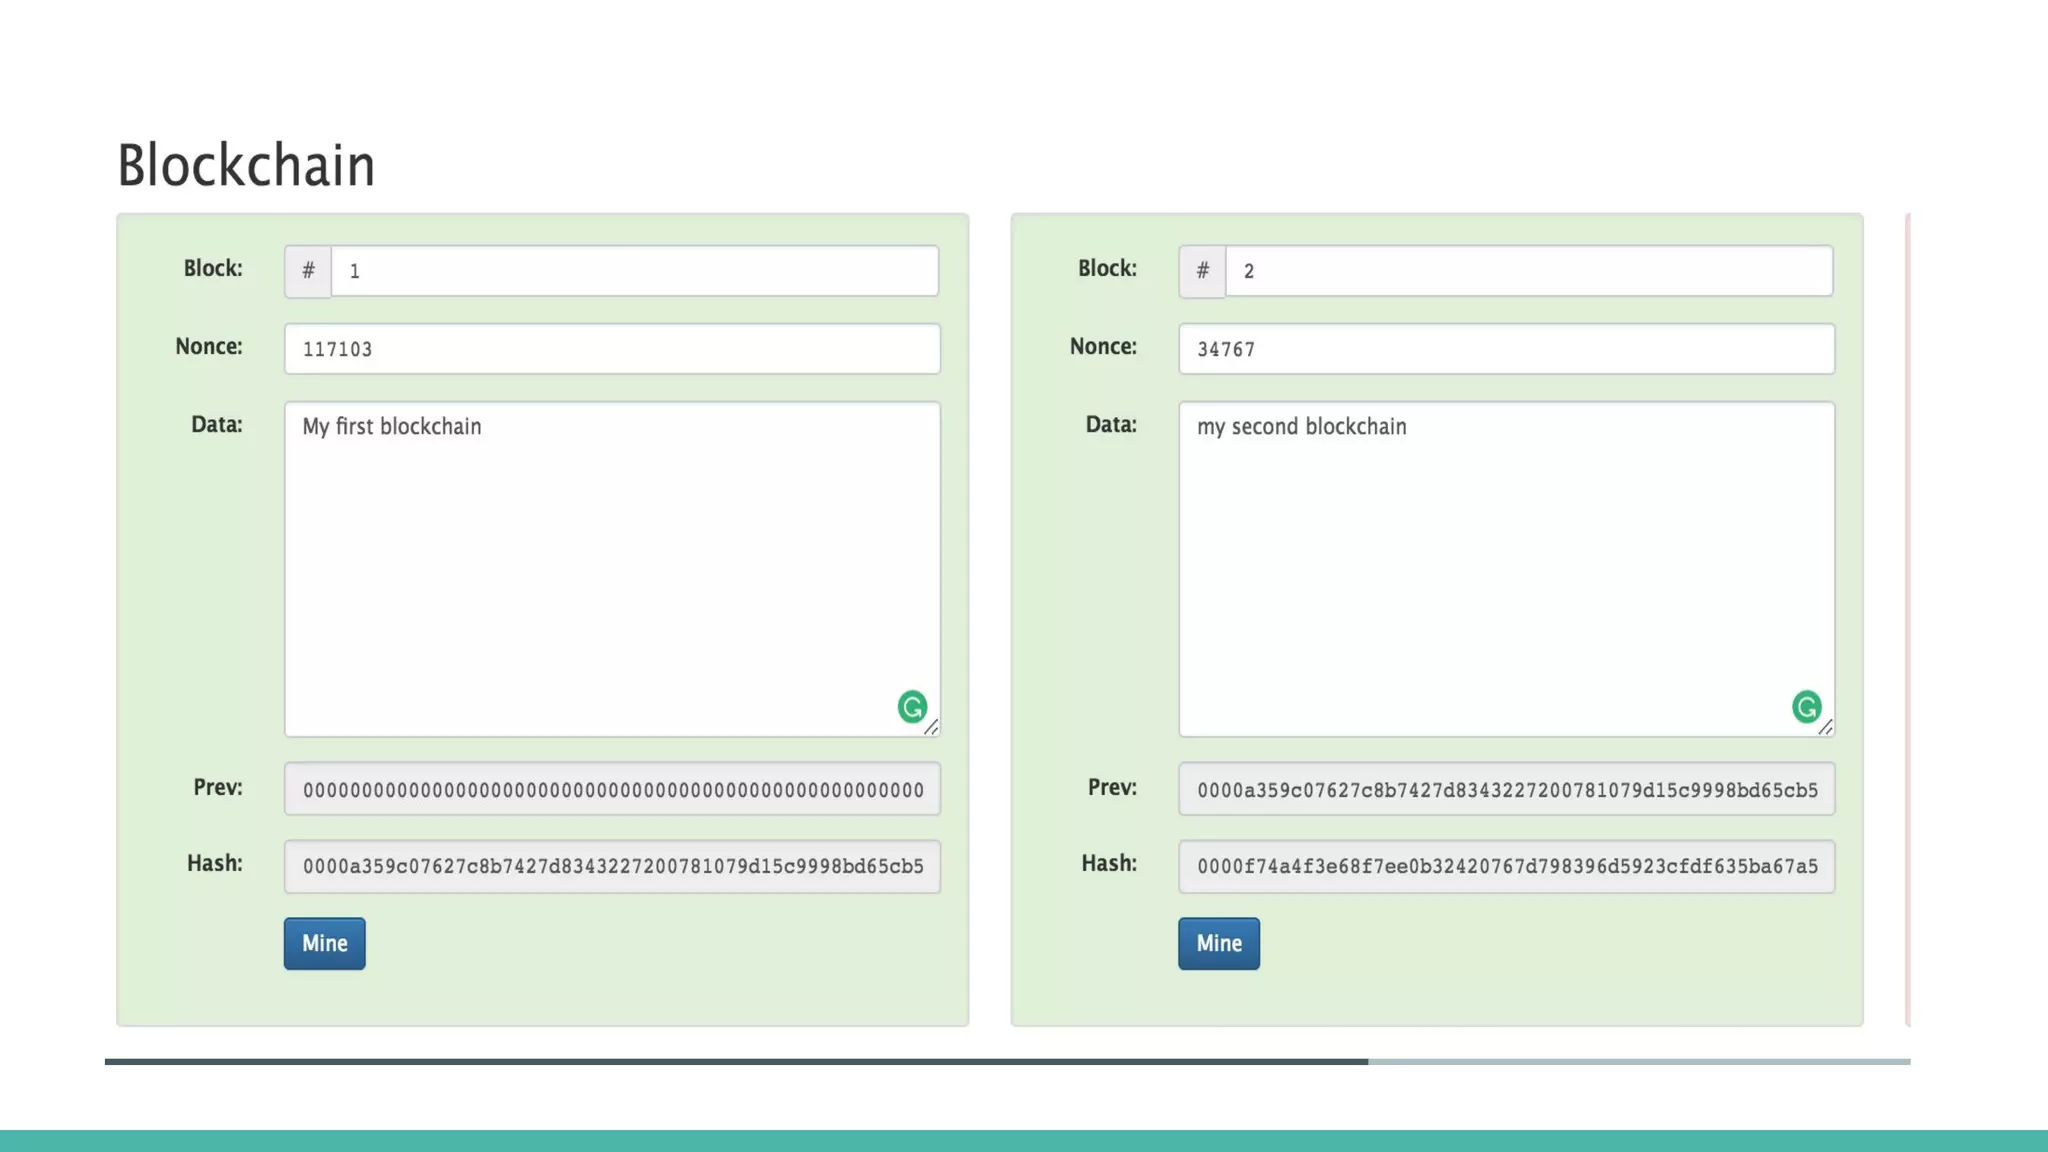Click resize handle of Block 1 data textarea
This screenshot has height=1152, width=2048.
tap(931, 728)
